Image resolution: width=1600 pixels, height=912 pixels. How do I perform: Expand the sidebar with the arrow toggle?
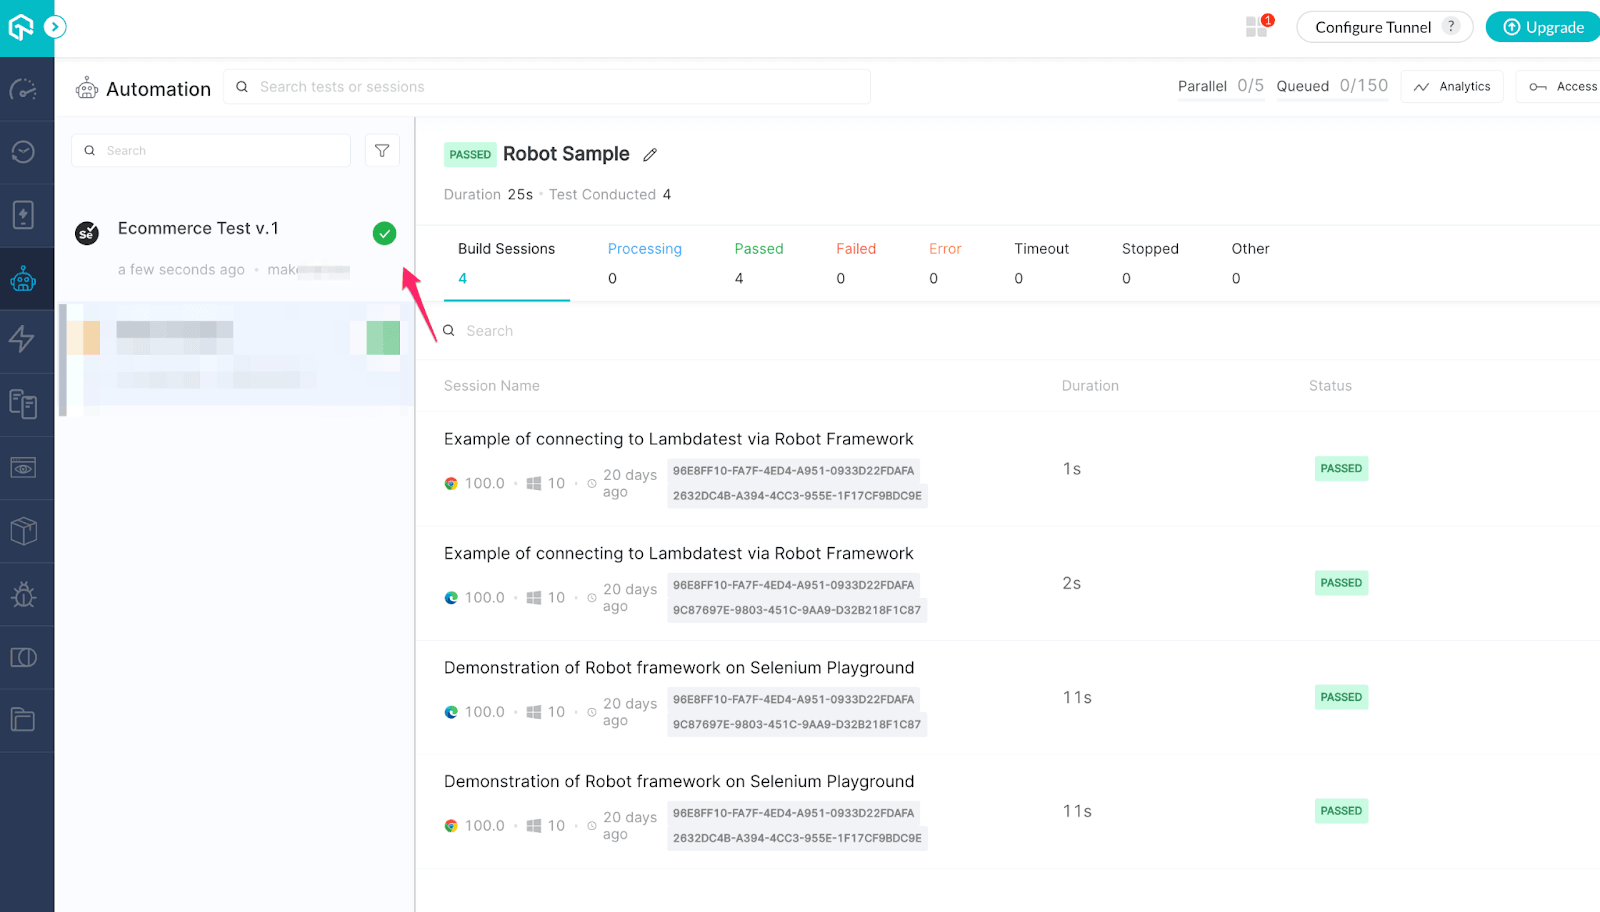tap(56, 27)
